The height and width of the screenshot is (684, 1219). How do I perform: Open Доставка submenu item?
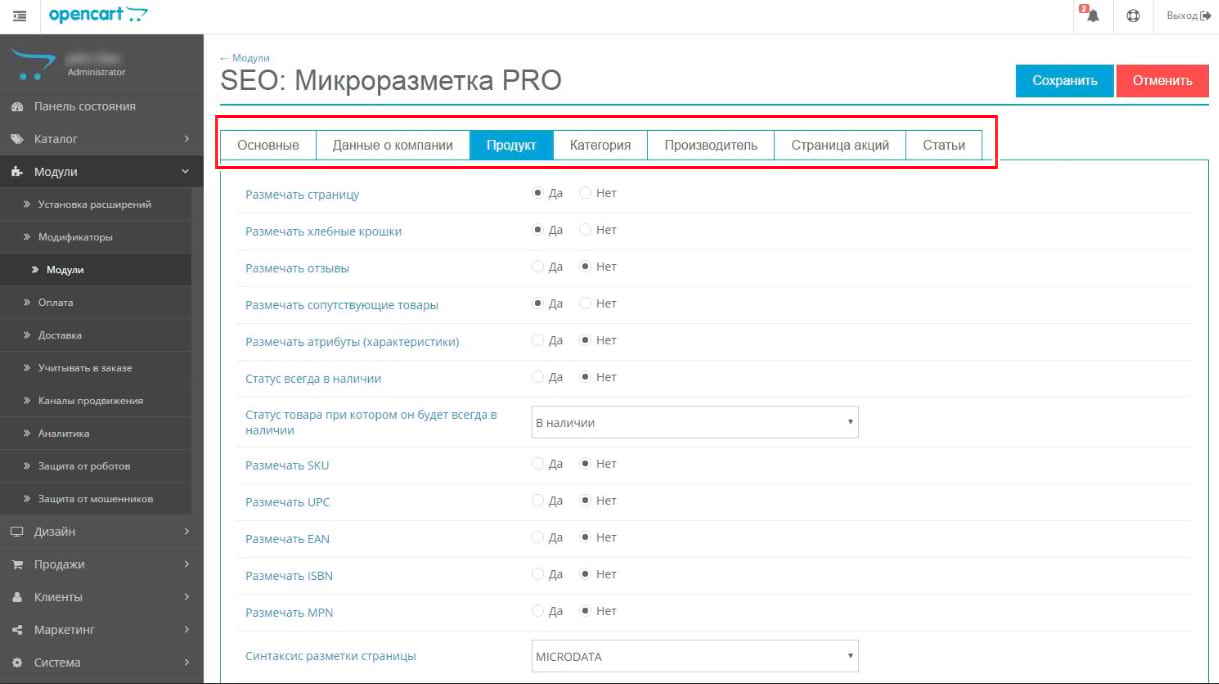[x=96, y=335]
